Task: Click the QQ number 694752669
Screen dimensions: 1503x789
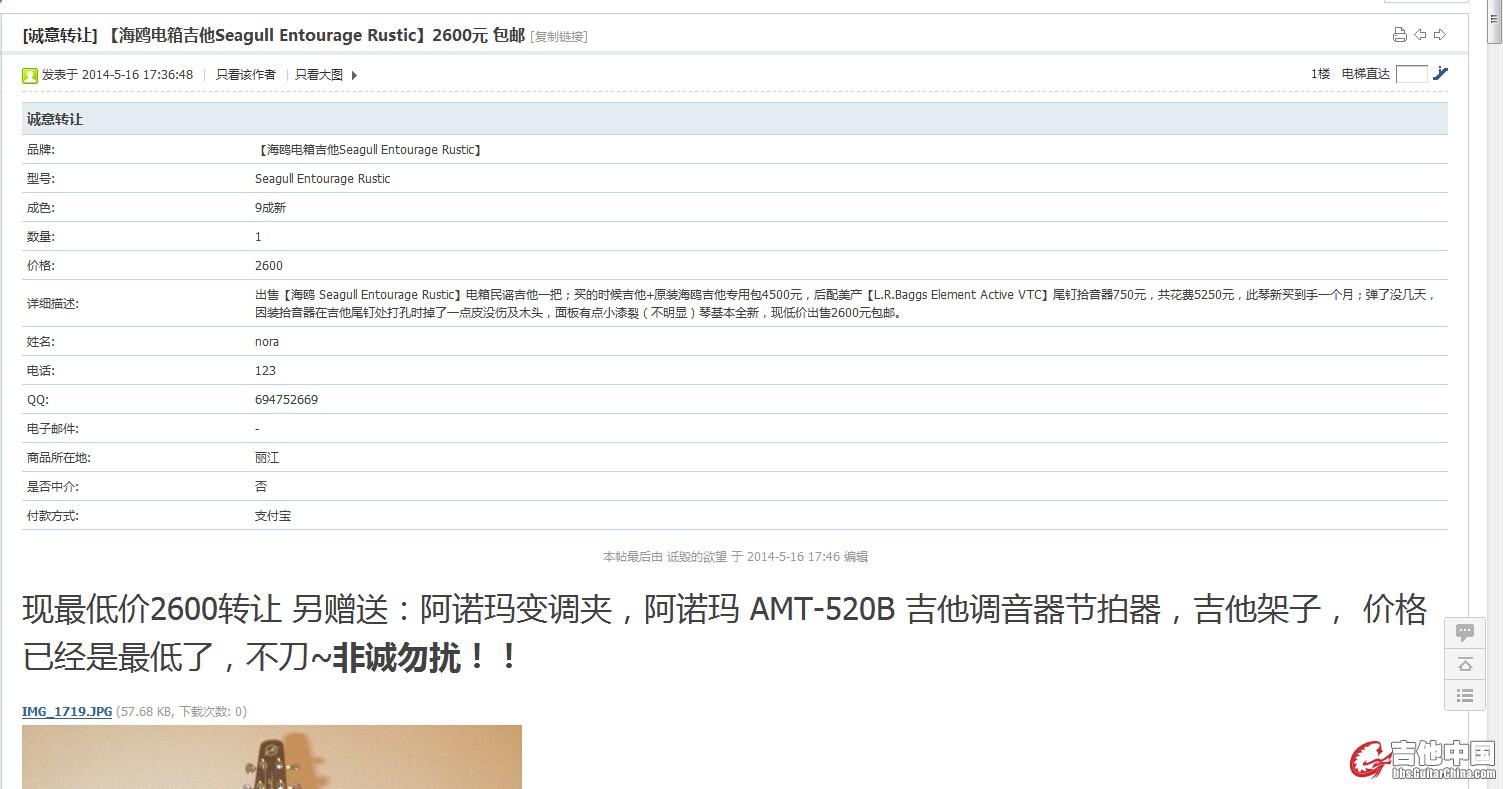Action: (287, 400)
